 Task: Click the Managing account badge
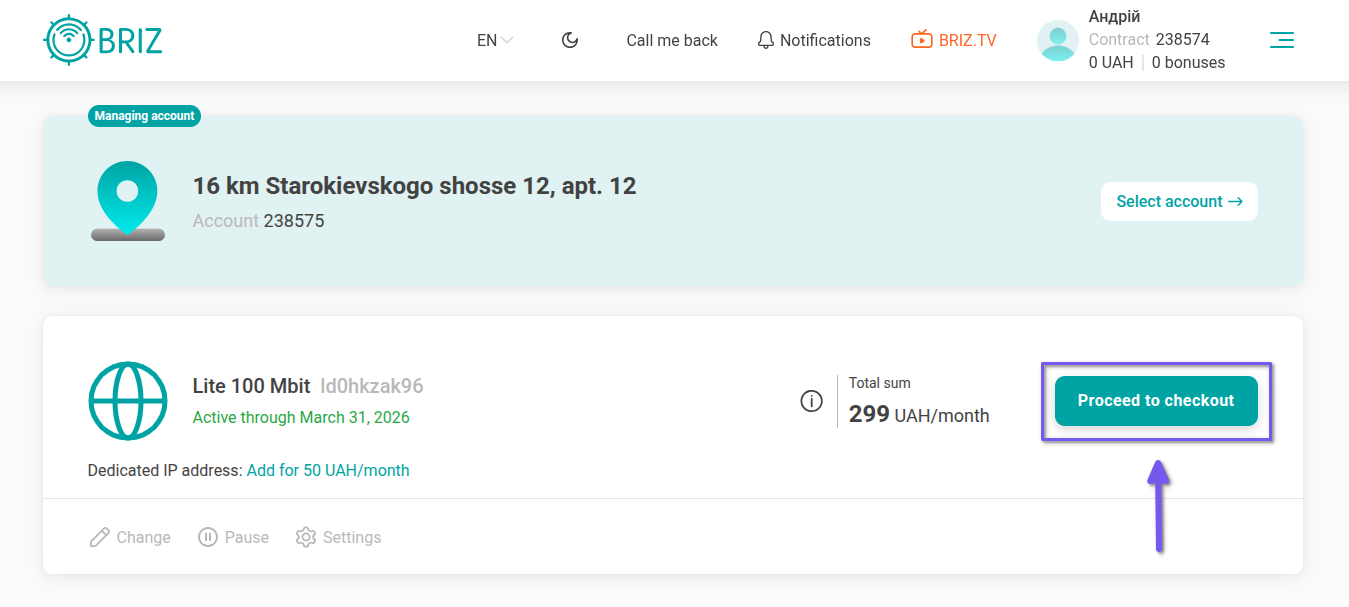(144, 116)
